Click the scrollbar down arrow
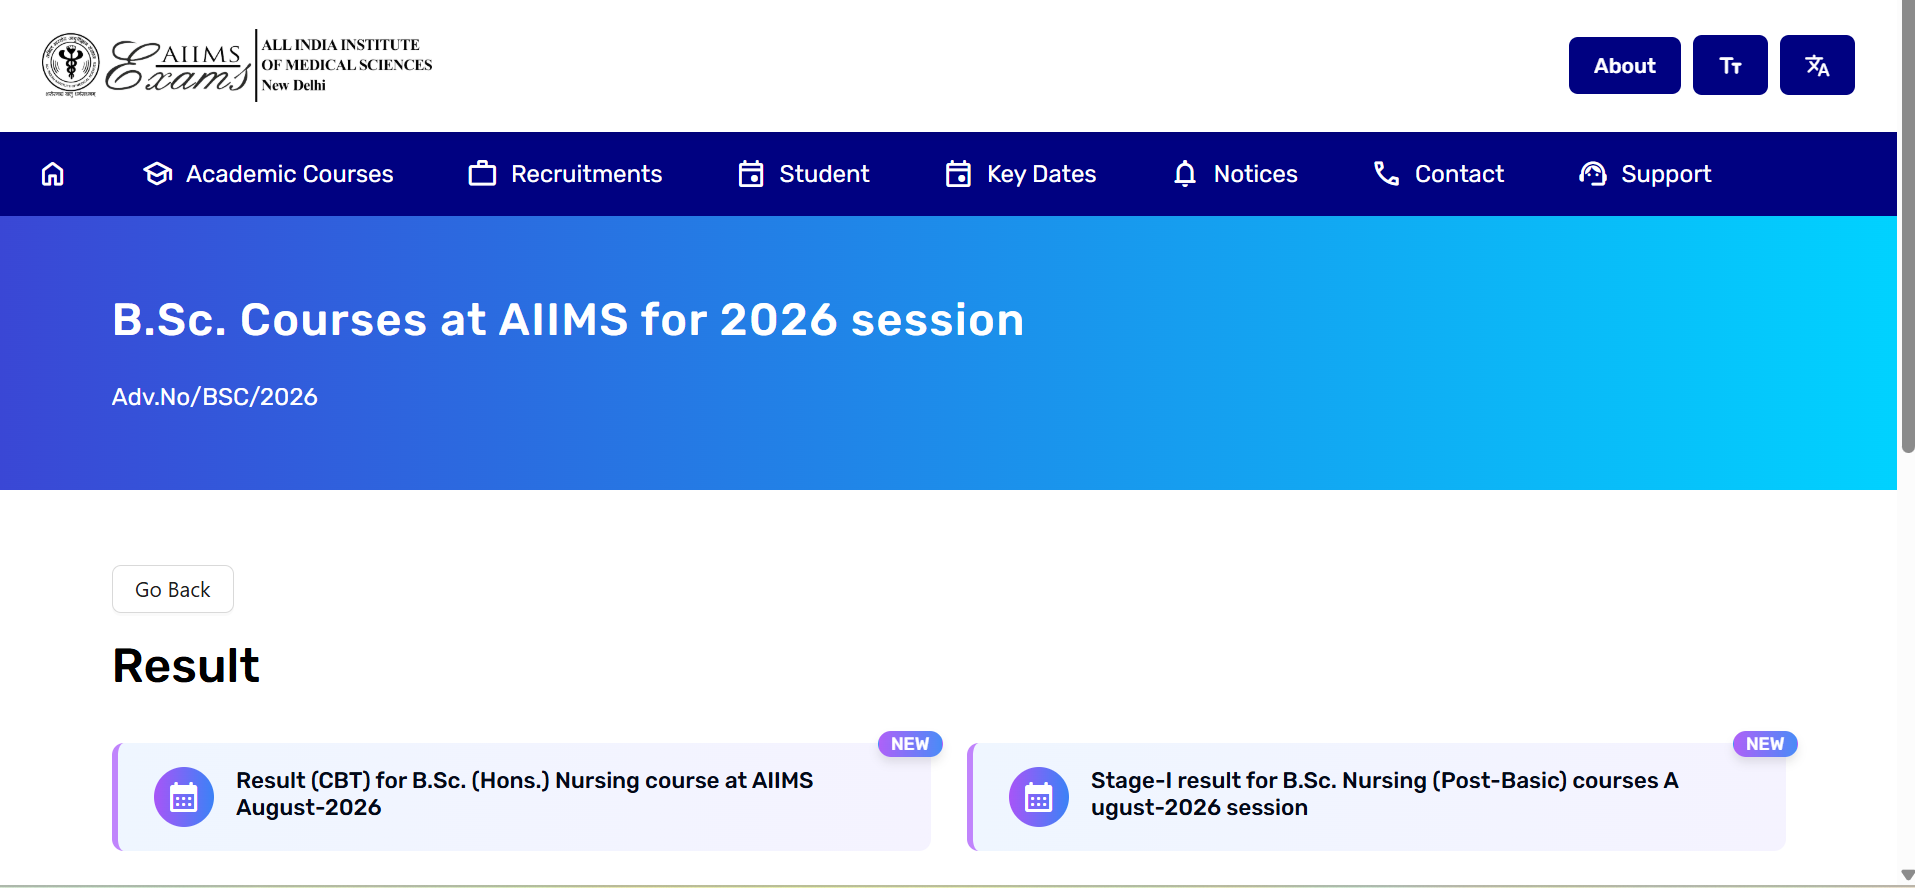1915x888 pixels. coord(1907,875)
